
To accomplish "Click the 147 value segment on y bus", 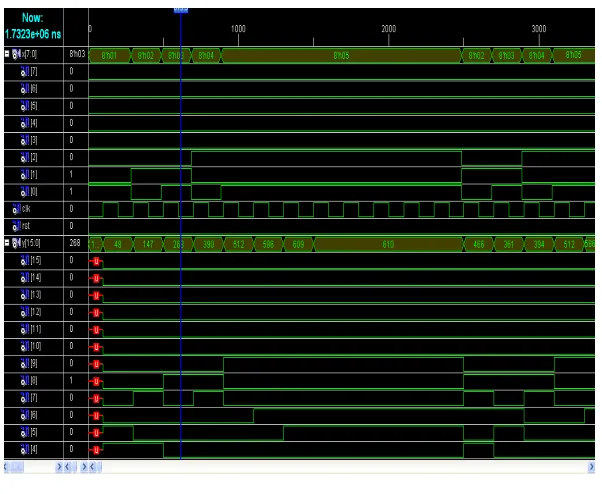I will (148, 245).
